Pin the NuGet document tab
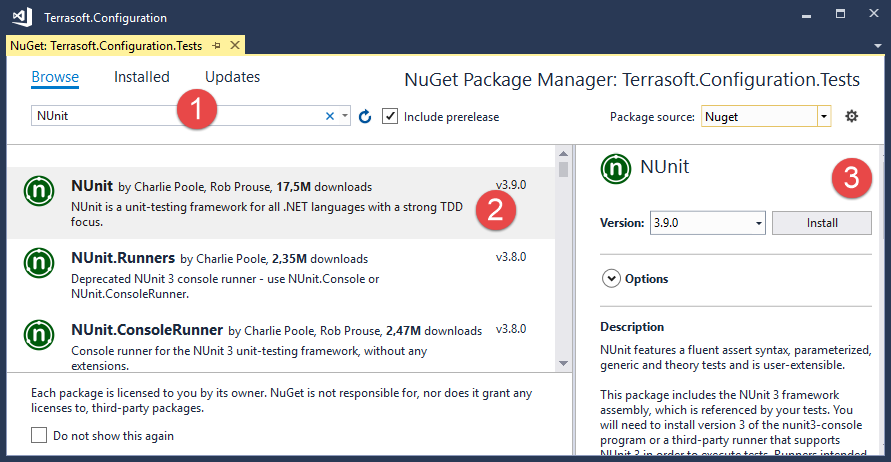This screenshot has width=891, height=462. click(x=216, y=46)
